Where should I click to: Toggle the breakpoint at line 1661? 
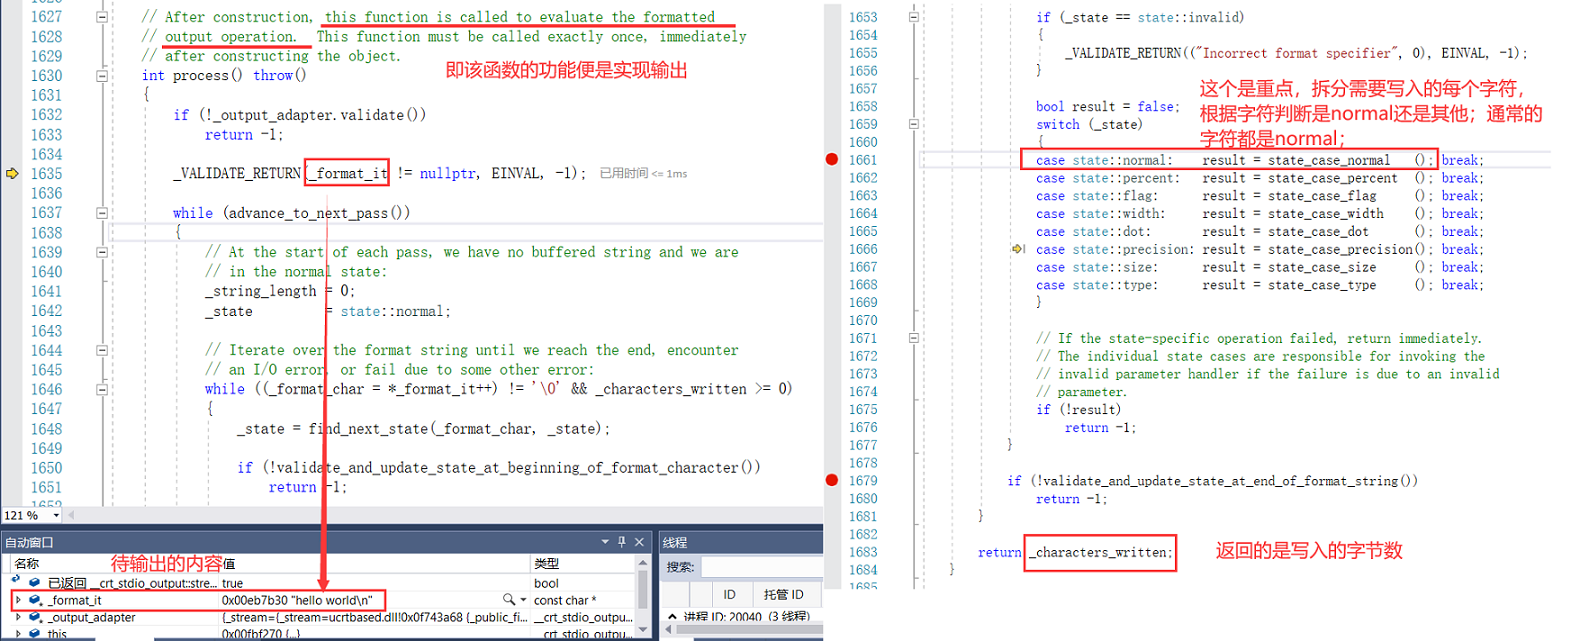pos(831,160)
